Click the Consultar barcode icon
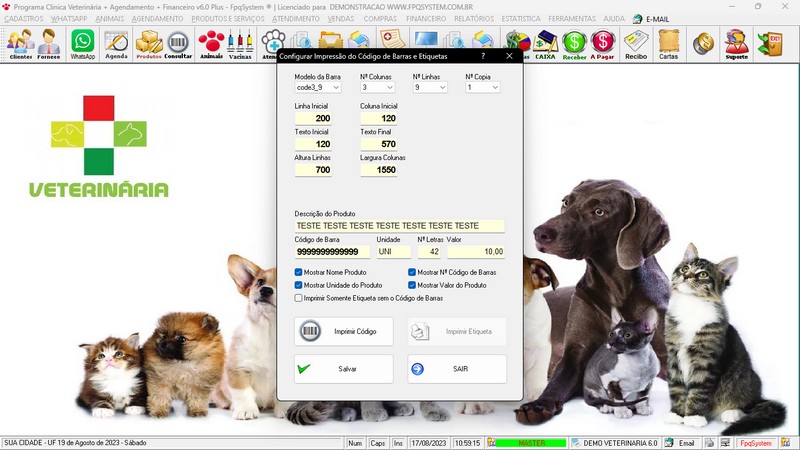This screenshot has height=450, width=800. 178,44
